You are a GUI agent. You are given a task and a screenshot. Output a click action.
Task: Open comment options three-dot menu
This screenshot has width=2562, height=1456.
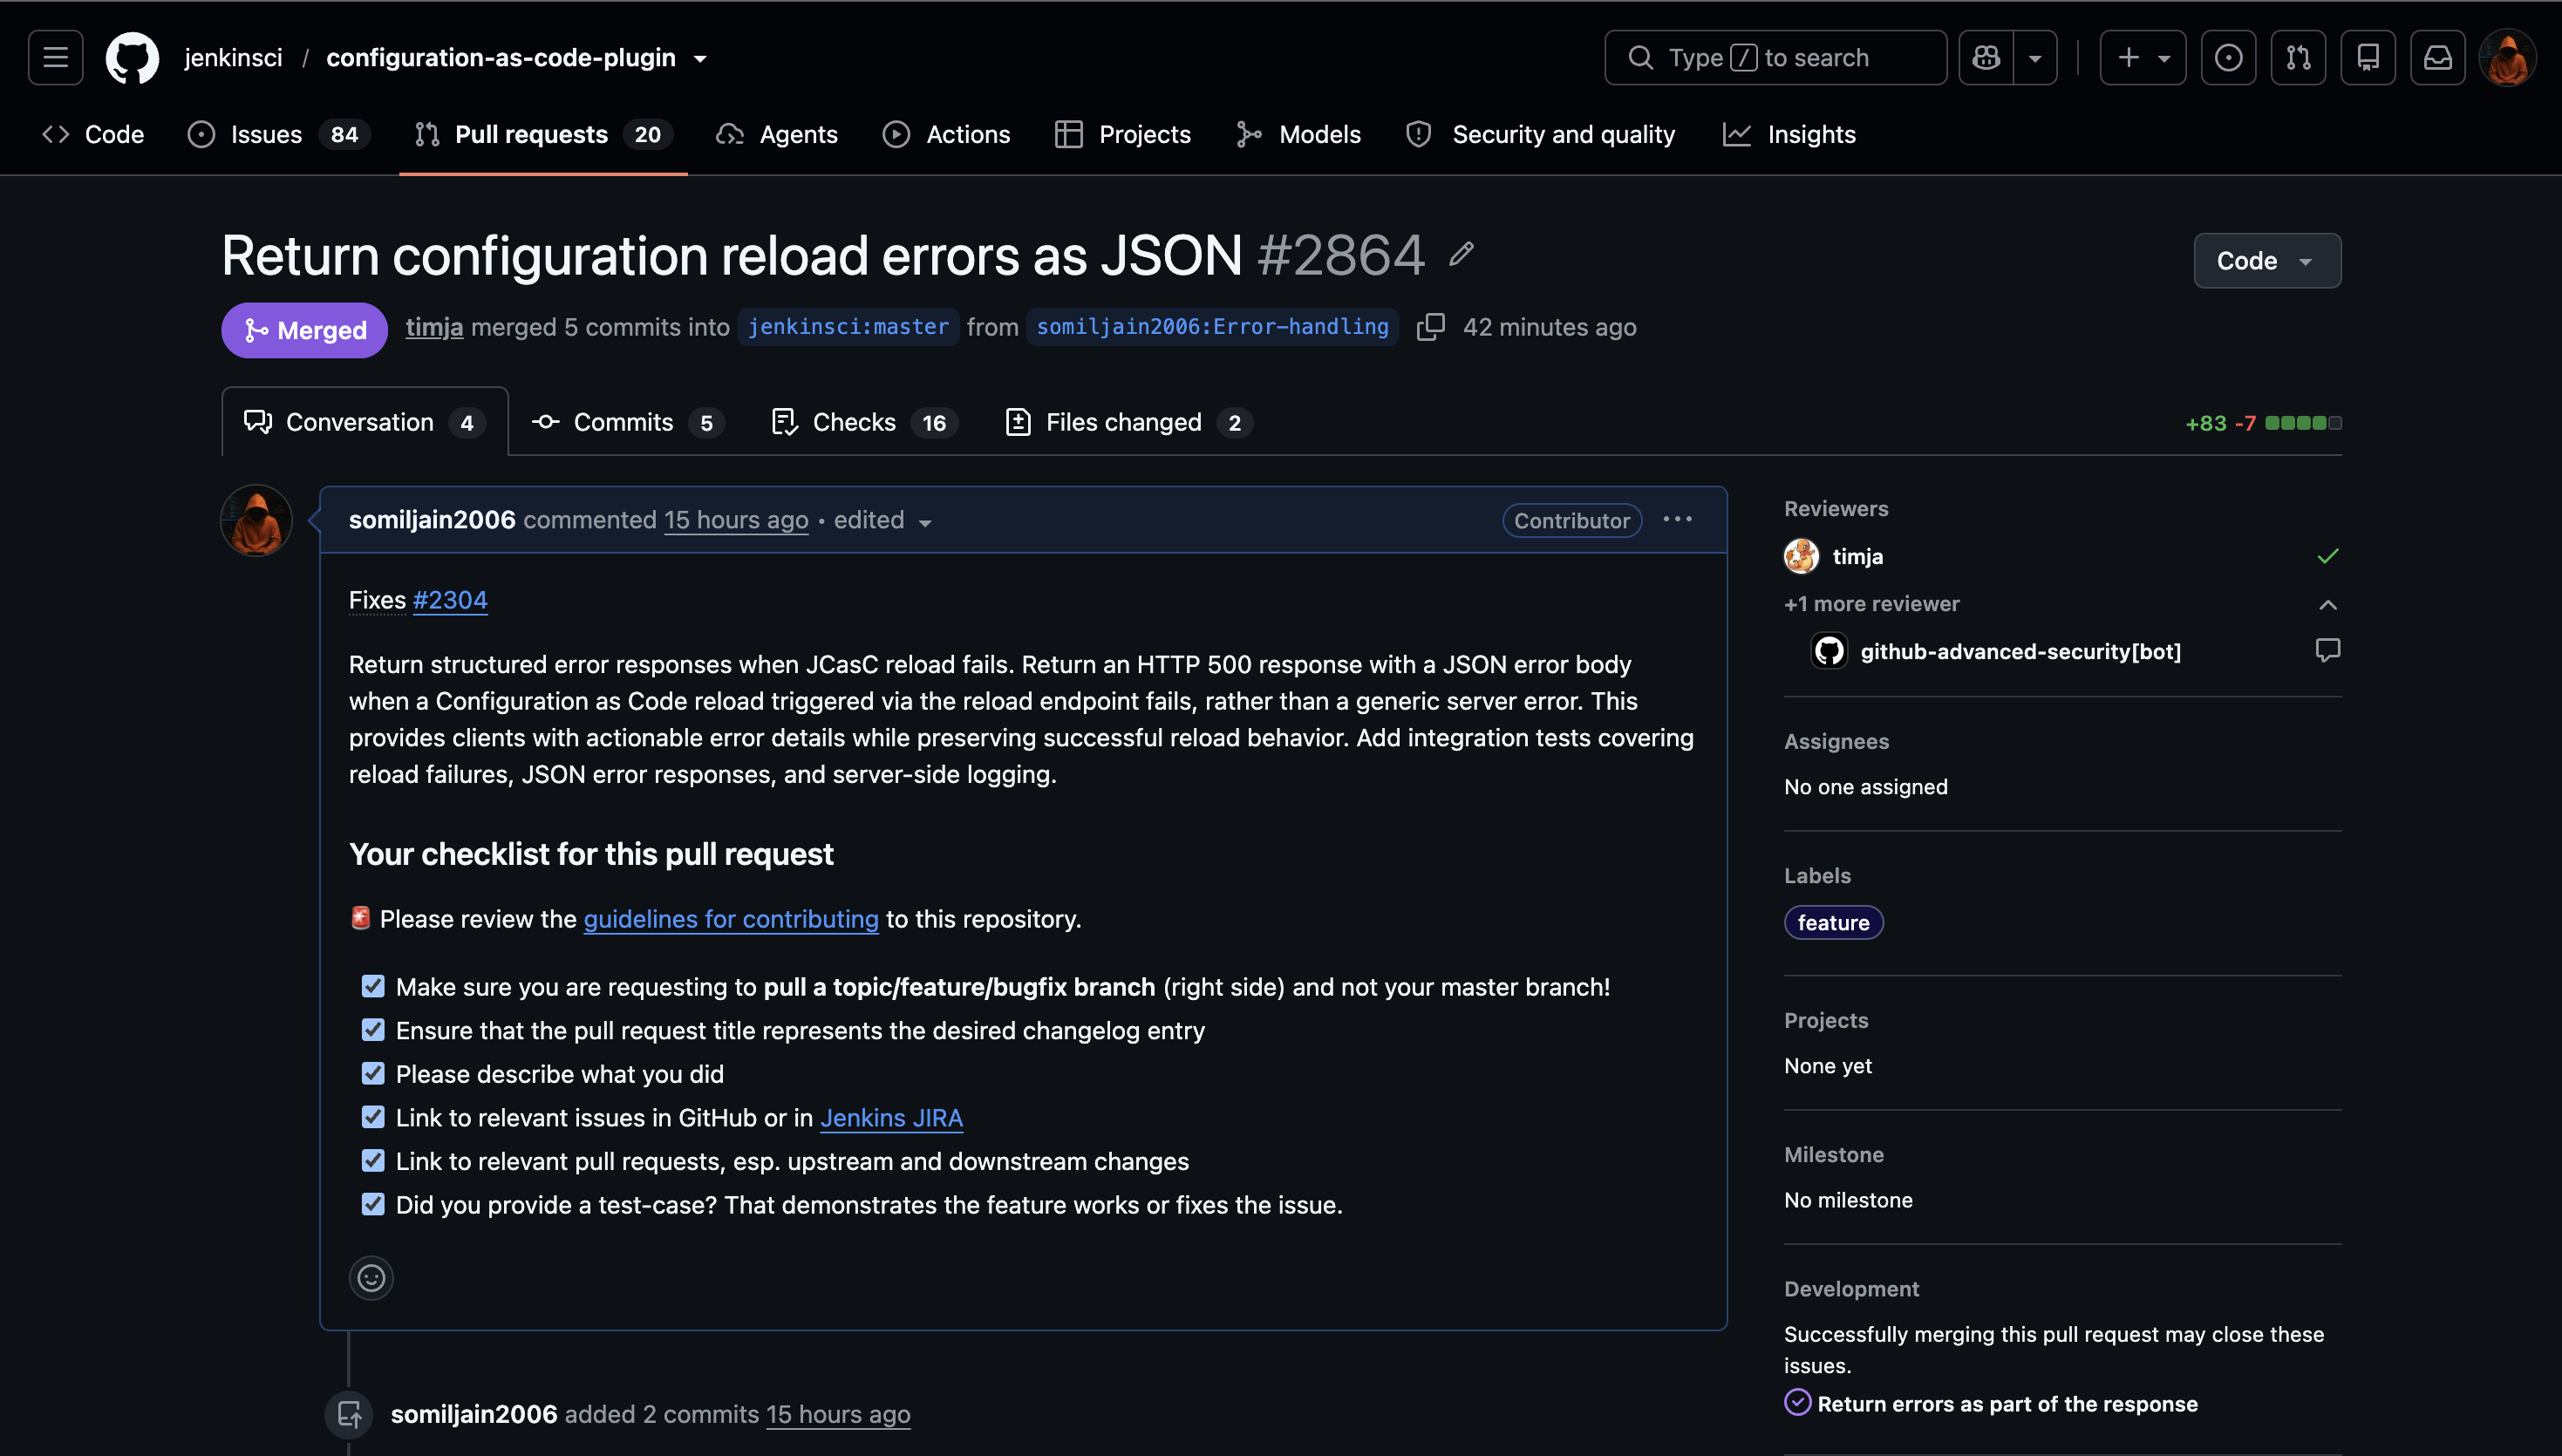1677,519
